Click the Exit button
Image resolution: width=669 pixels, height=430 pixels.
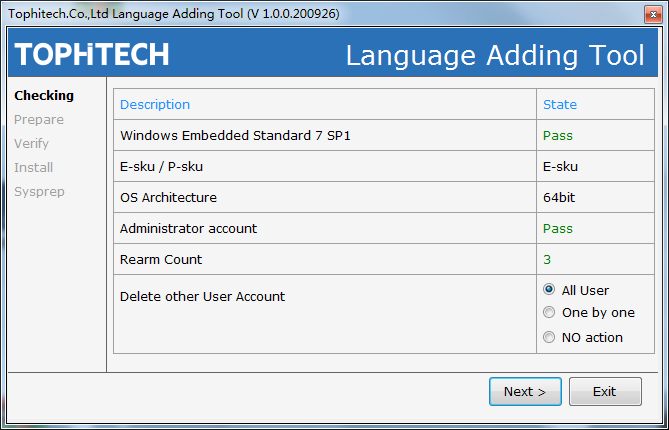click(x=605, y=391)
